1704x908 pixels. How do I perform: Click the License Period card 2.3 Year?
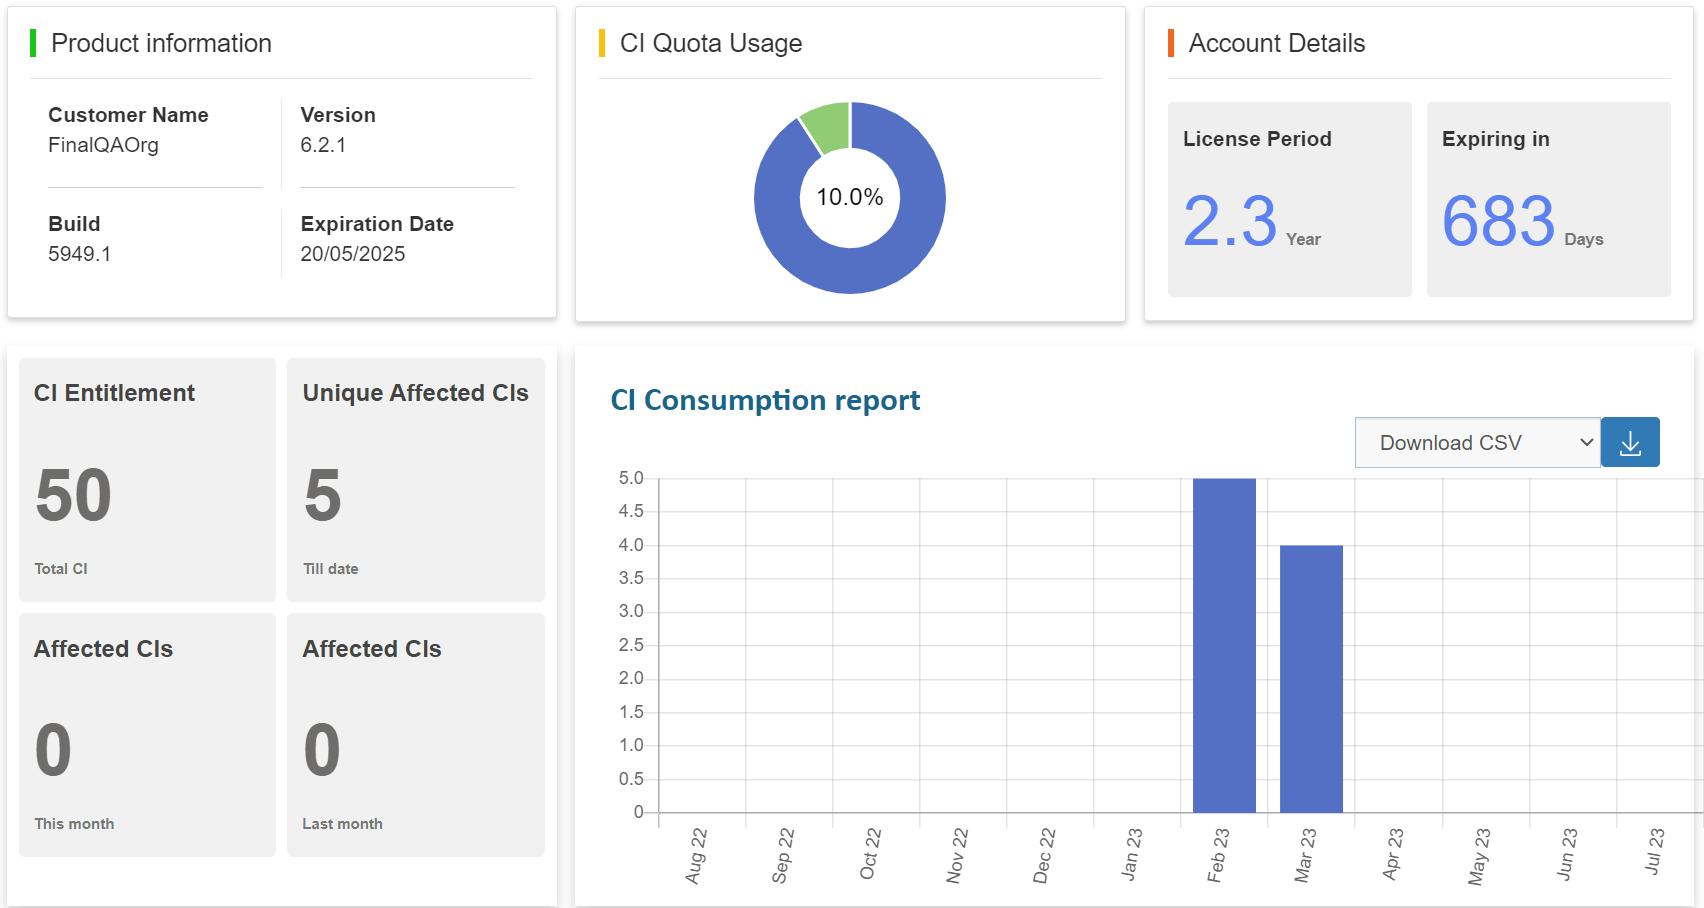click(x=1290, y=199)
